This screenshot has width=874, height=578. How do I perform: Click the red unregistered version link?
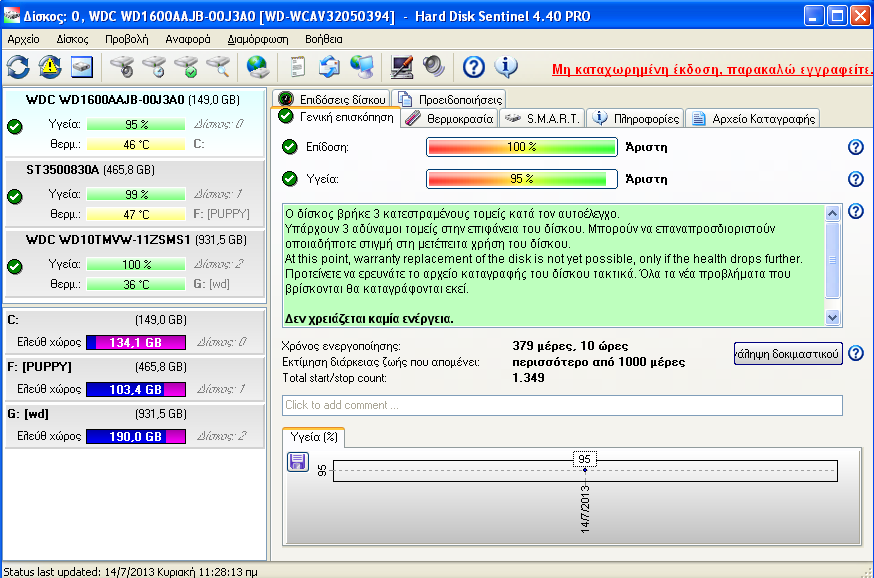[711, 70]
